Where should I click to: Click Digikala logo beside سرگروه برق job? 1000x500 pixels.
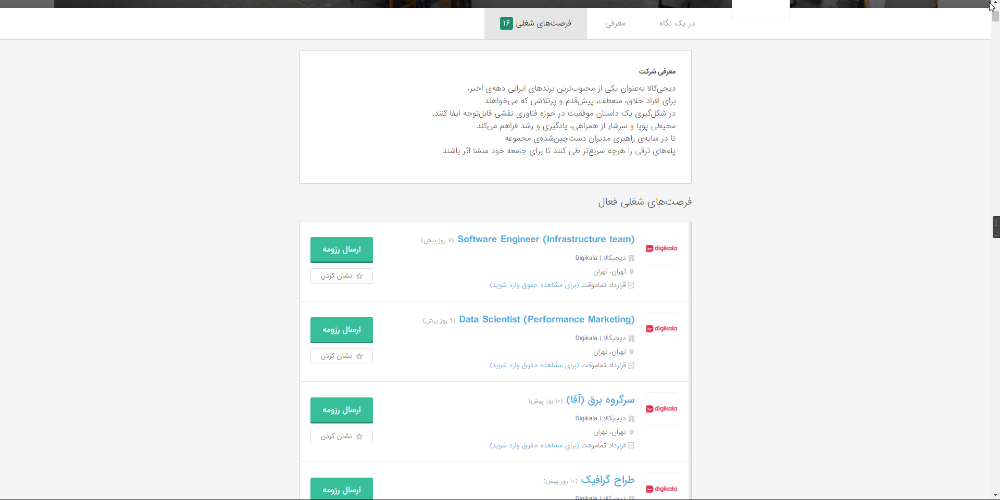coord(661,408)
